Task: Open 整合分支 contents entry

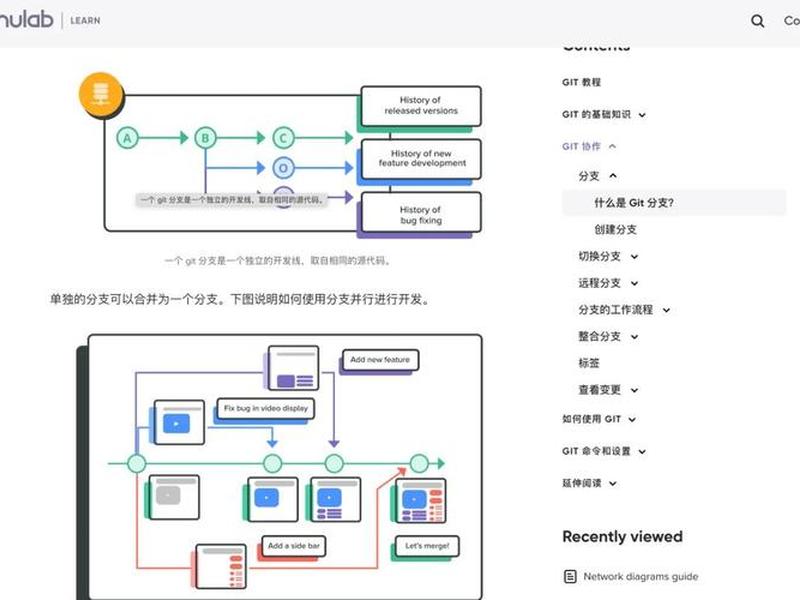Action: point(599,336)
